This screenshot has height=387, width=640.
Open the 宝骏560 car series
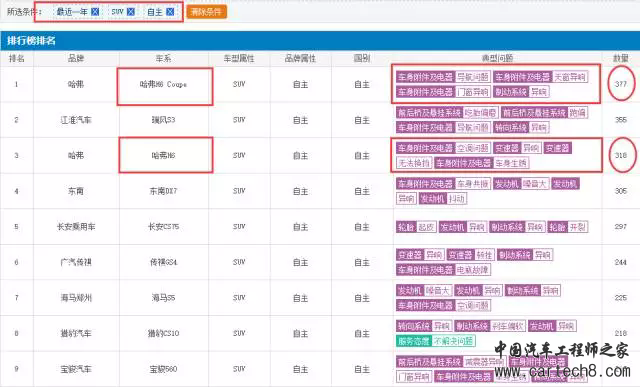click(163, 369)
